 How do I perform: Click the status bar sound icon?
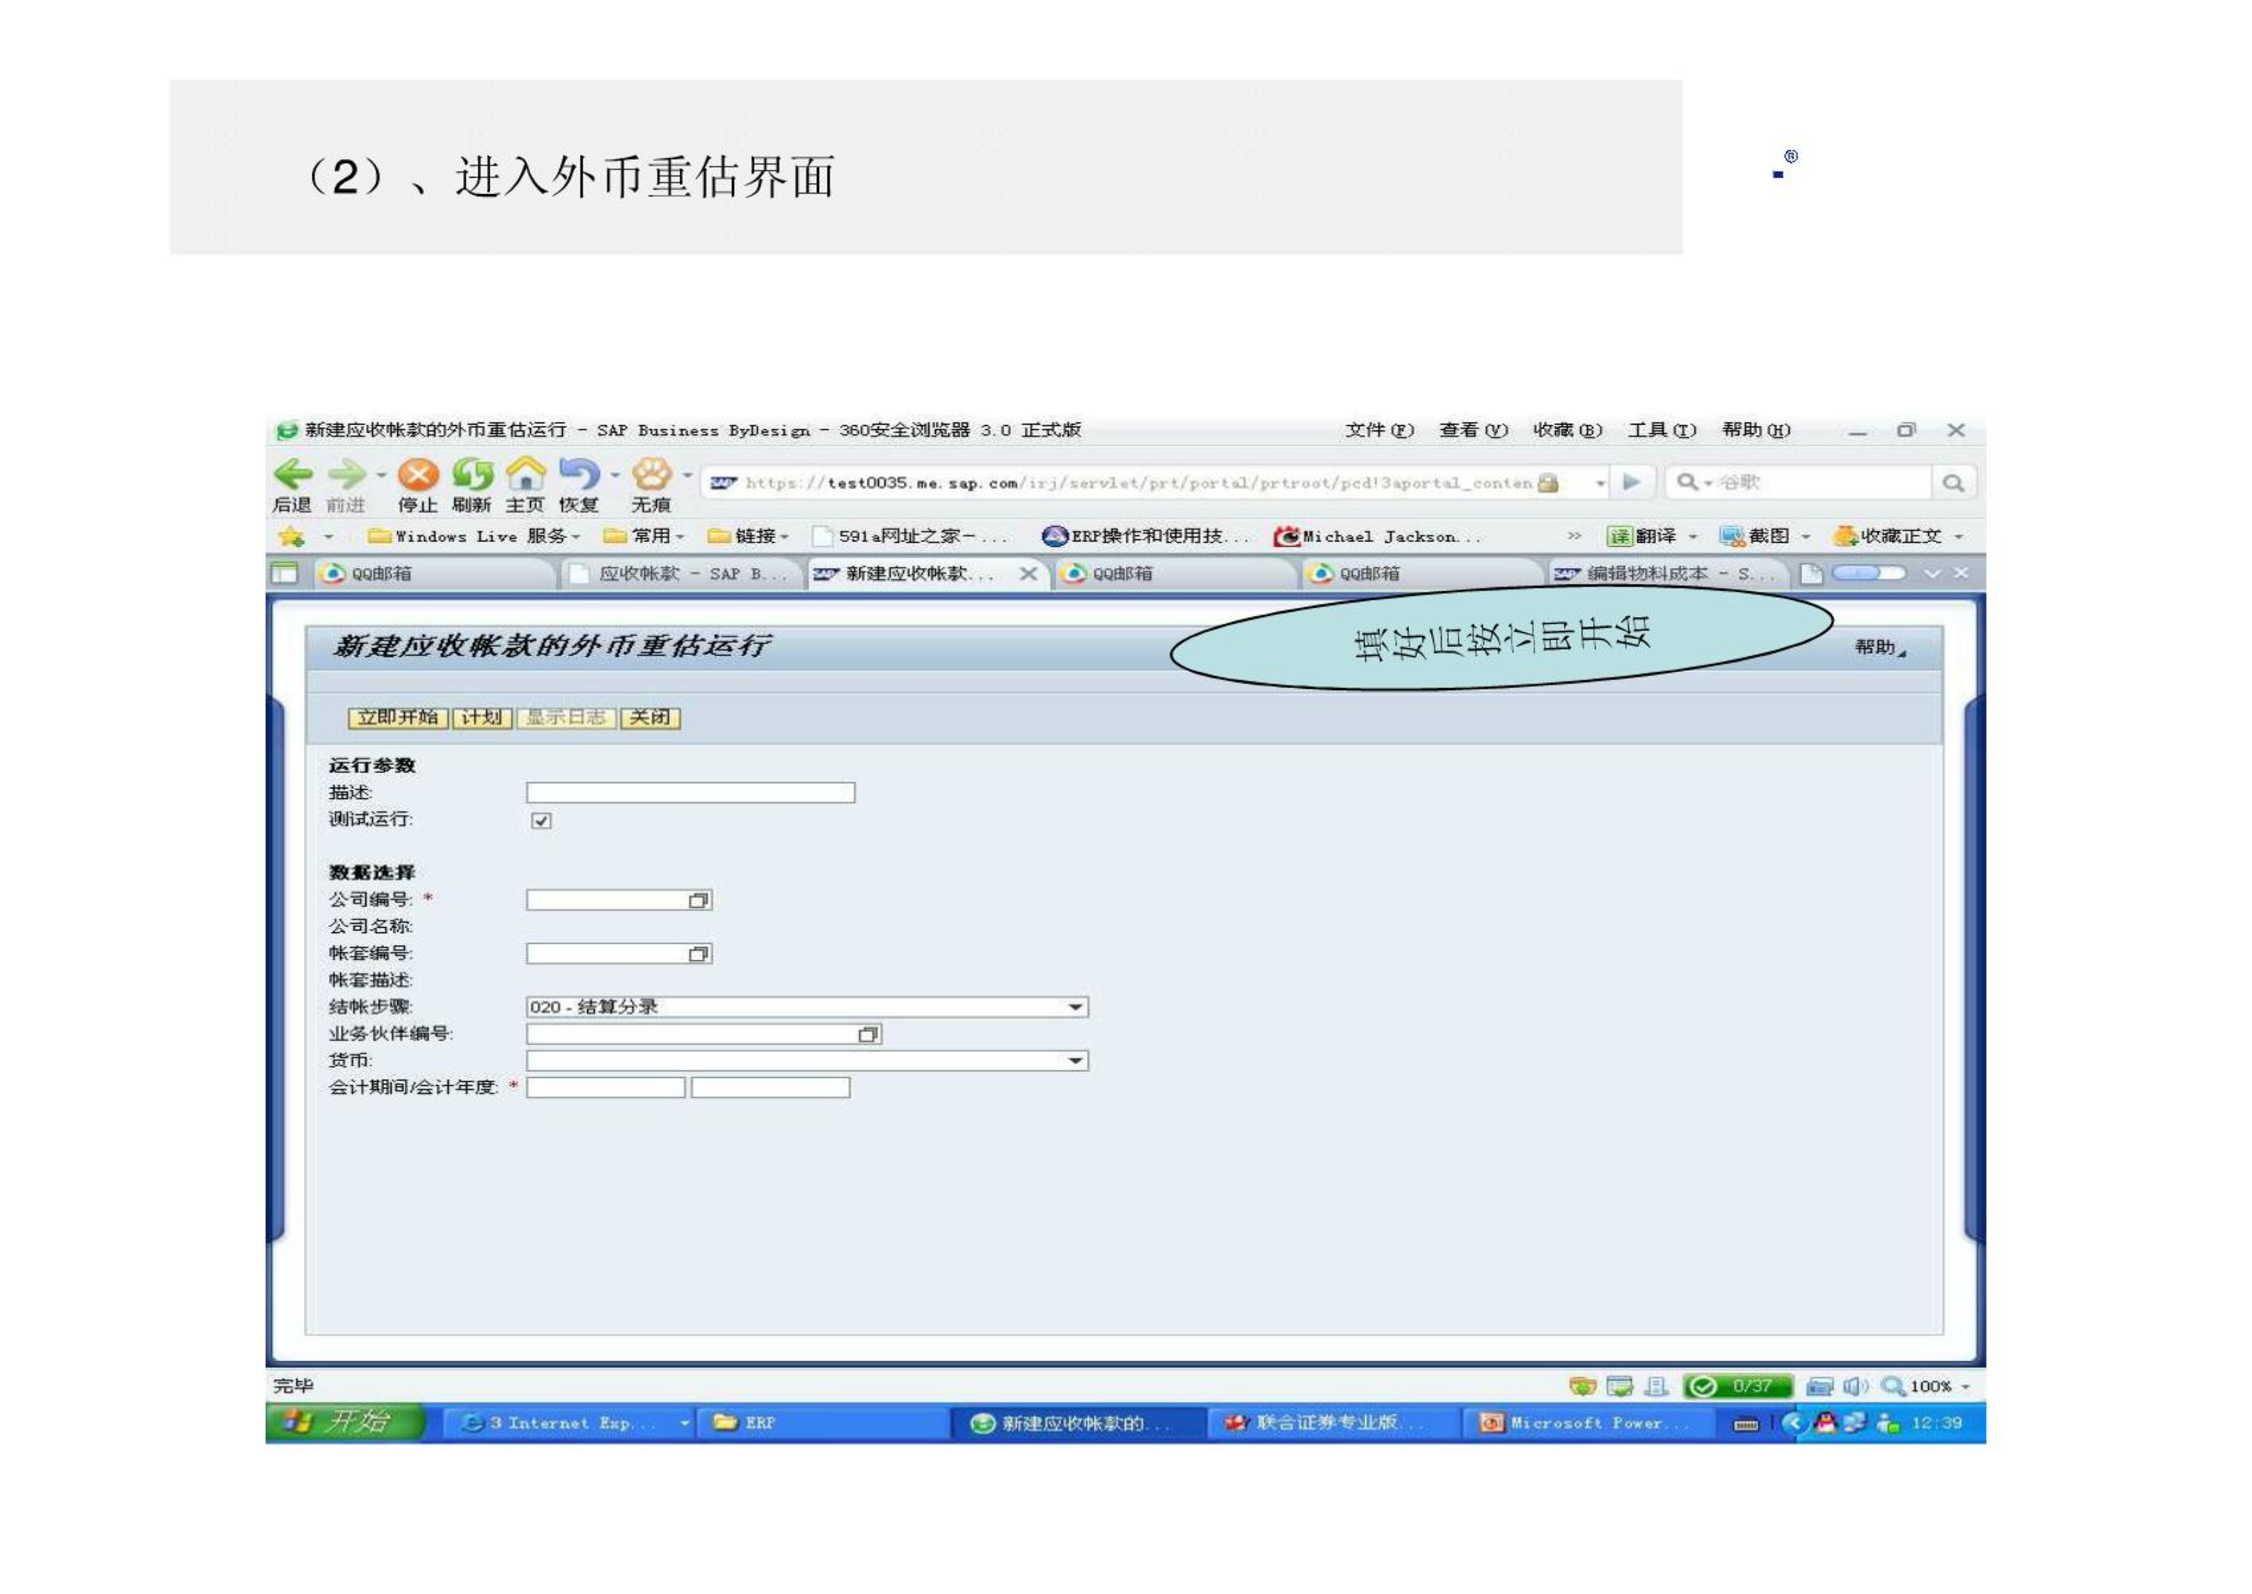coord(1856,1386)
